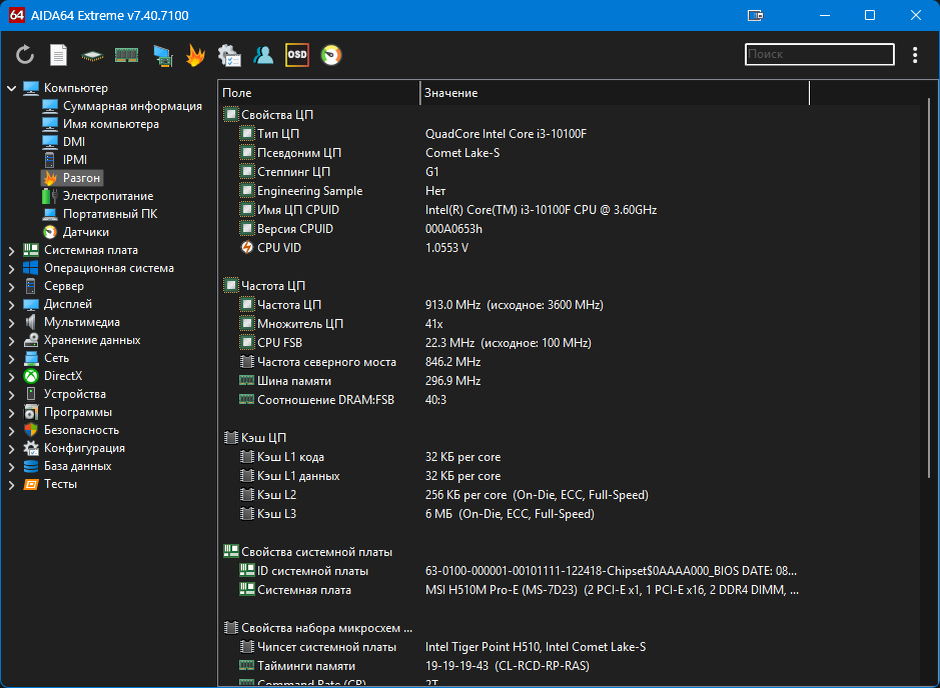The image size is (940, 688).
Task: Click the Значение column header
Action: coord(615,93)
